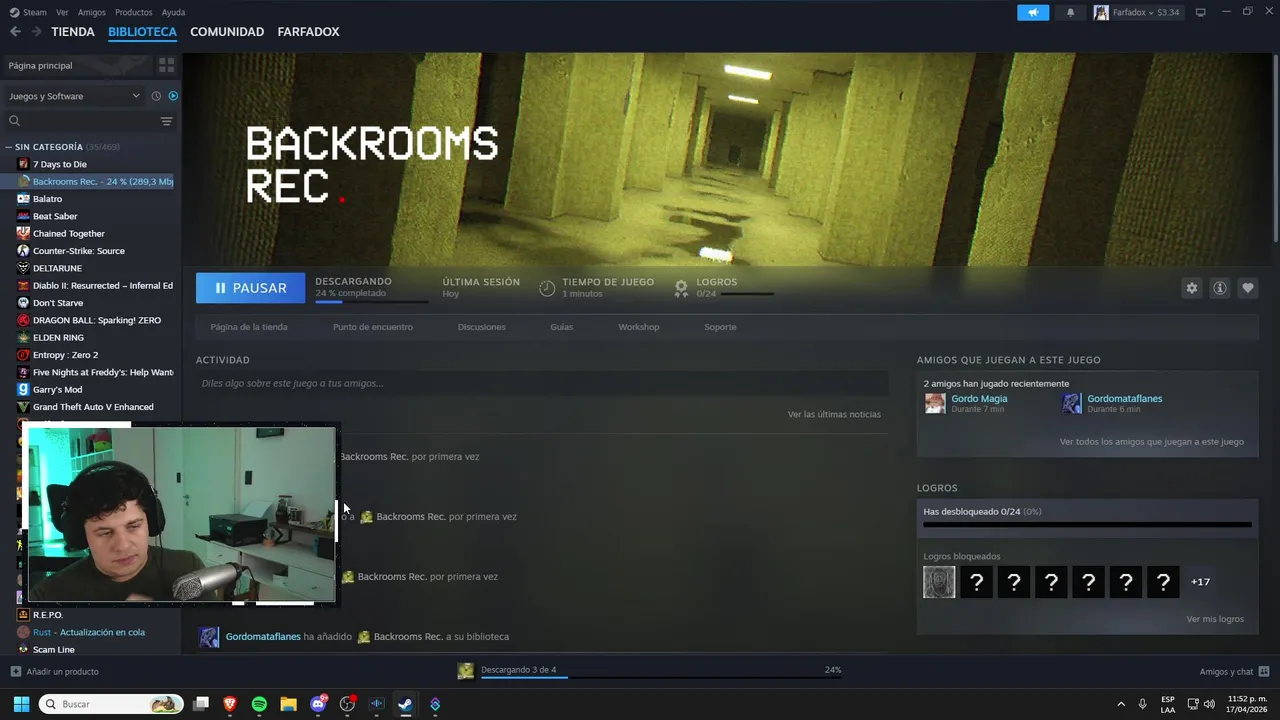Viewport: 1280px width, 720px height.
Task: Open the notifications bell
Action: [1070, 12]
